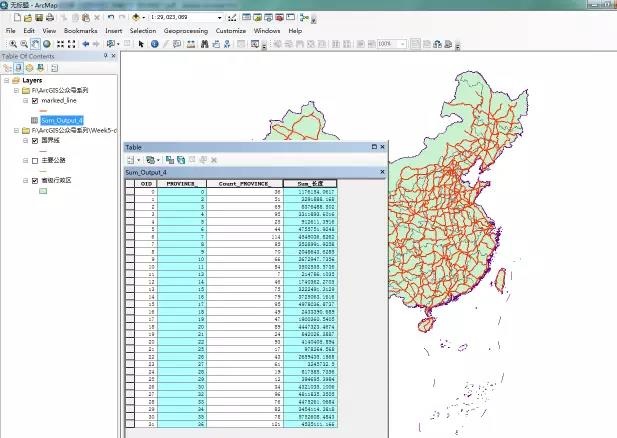Select the Sum_Output_4 table in the TOC
Viewport: 617px width, 438px height.
point(62,120)
